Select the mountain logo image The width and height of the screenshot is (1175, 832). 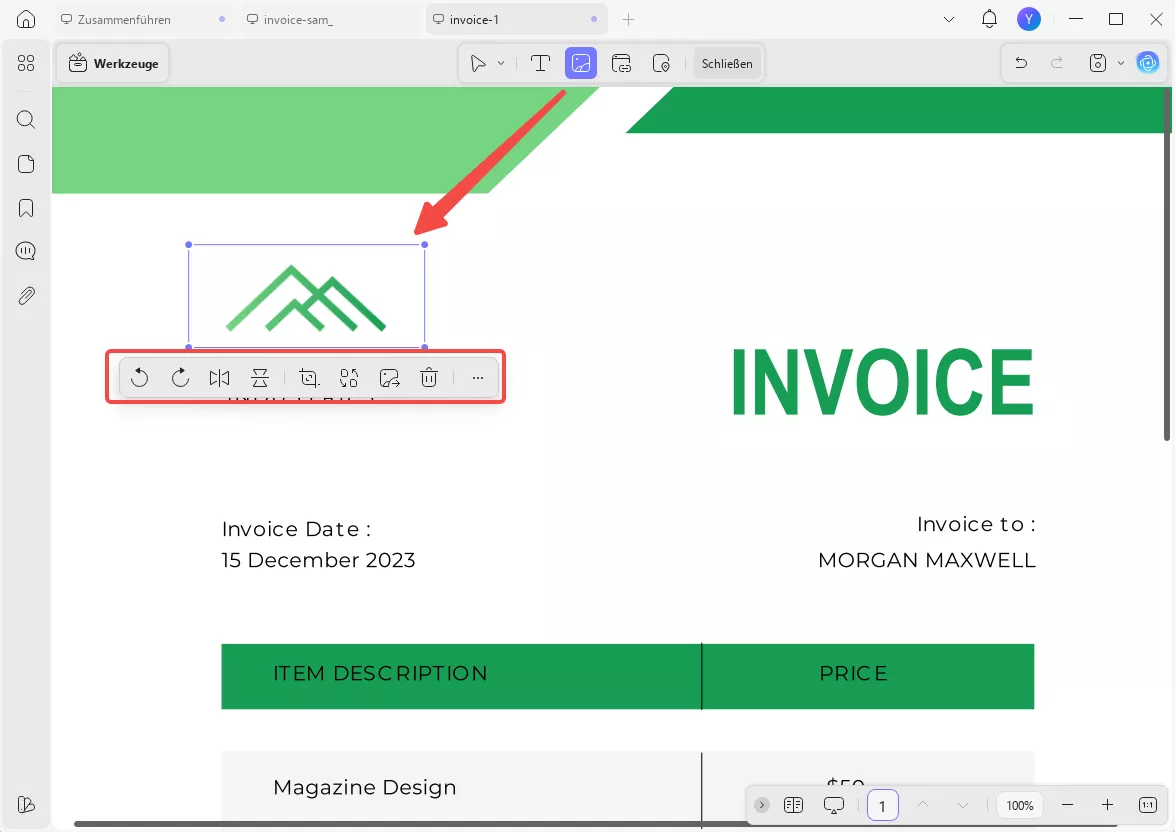306,297
